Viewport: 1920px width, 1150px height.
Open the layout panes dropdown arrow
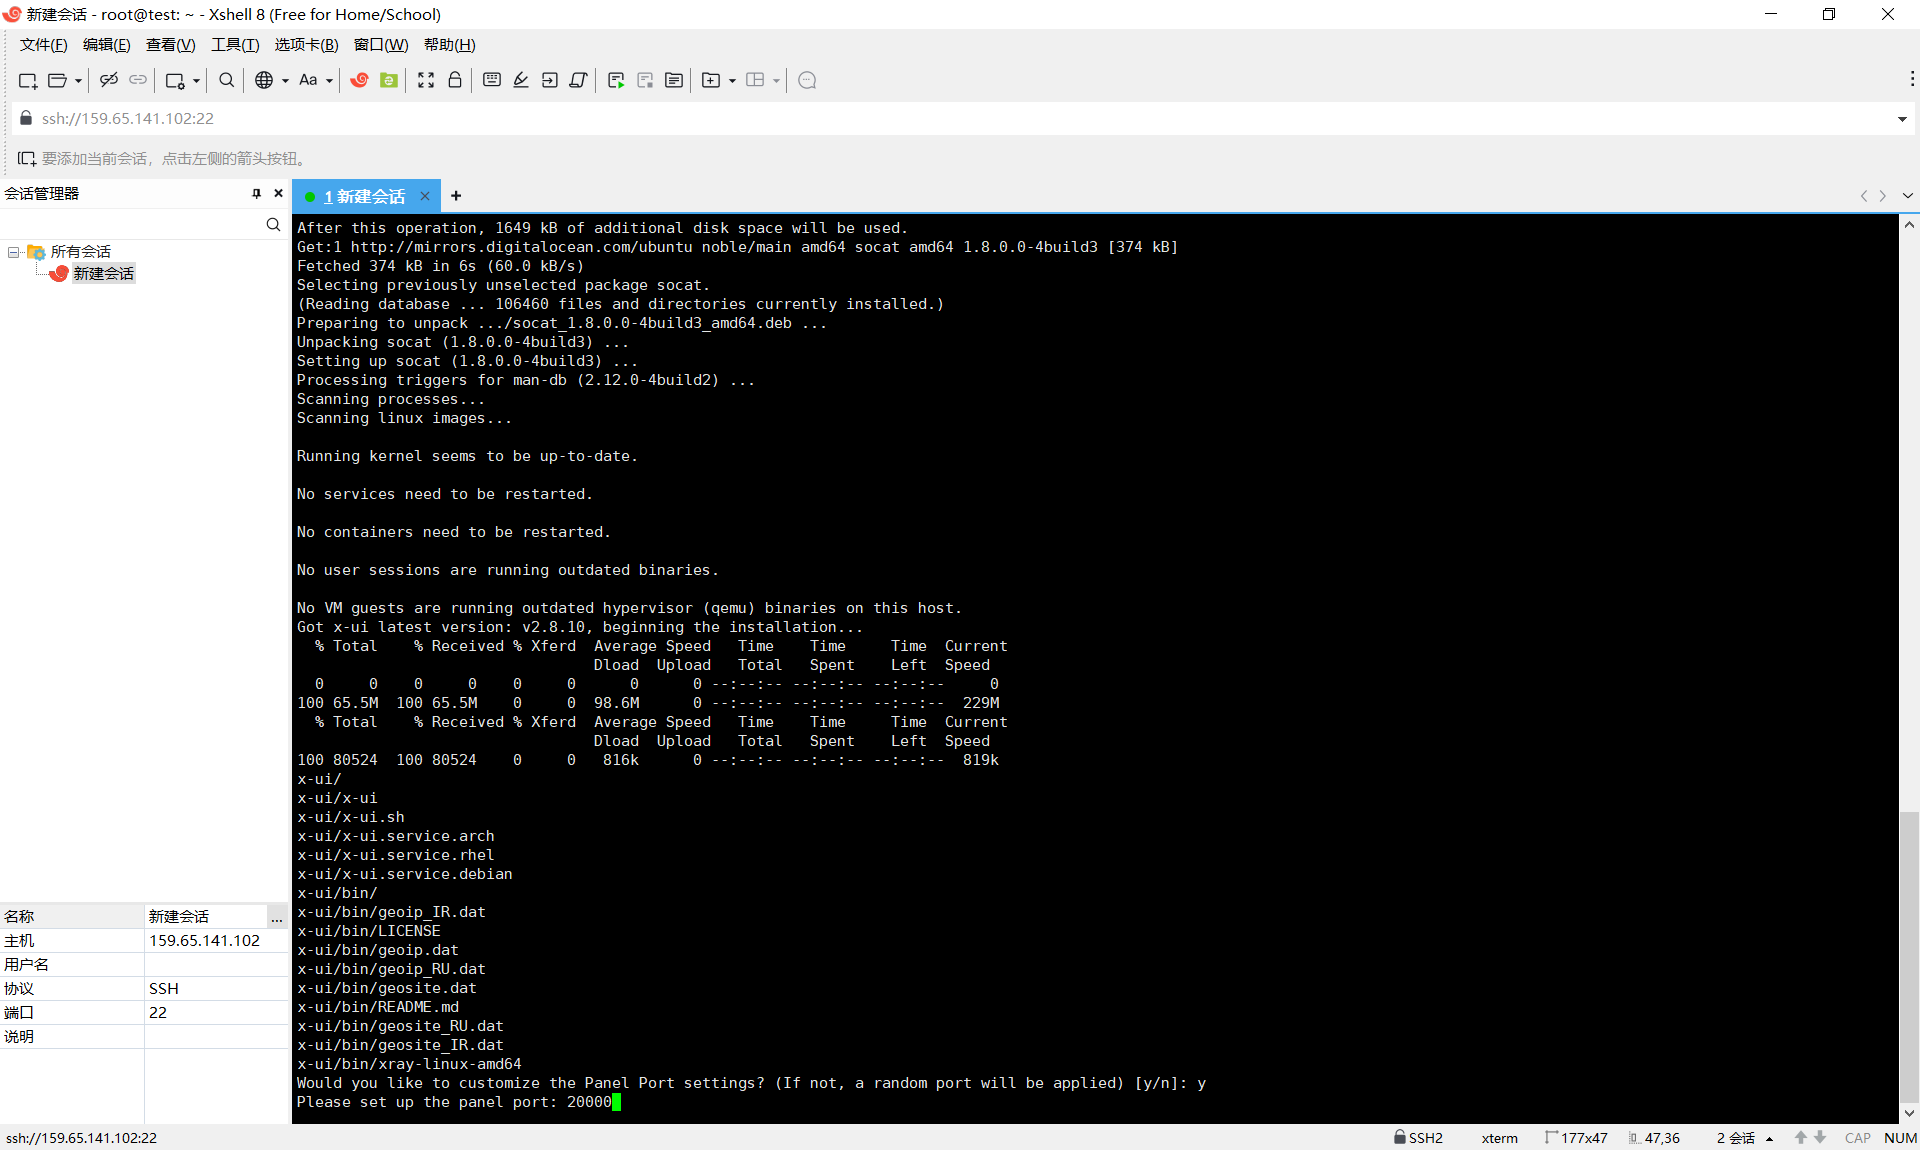click(776, 81)
